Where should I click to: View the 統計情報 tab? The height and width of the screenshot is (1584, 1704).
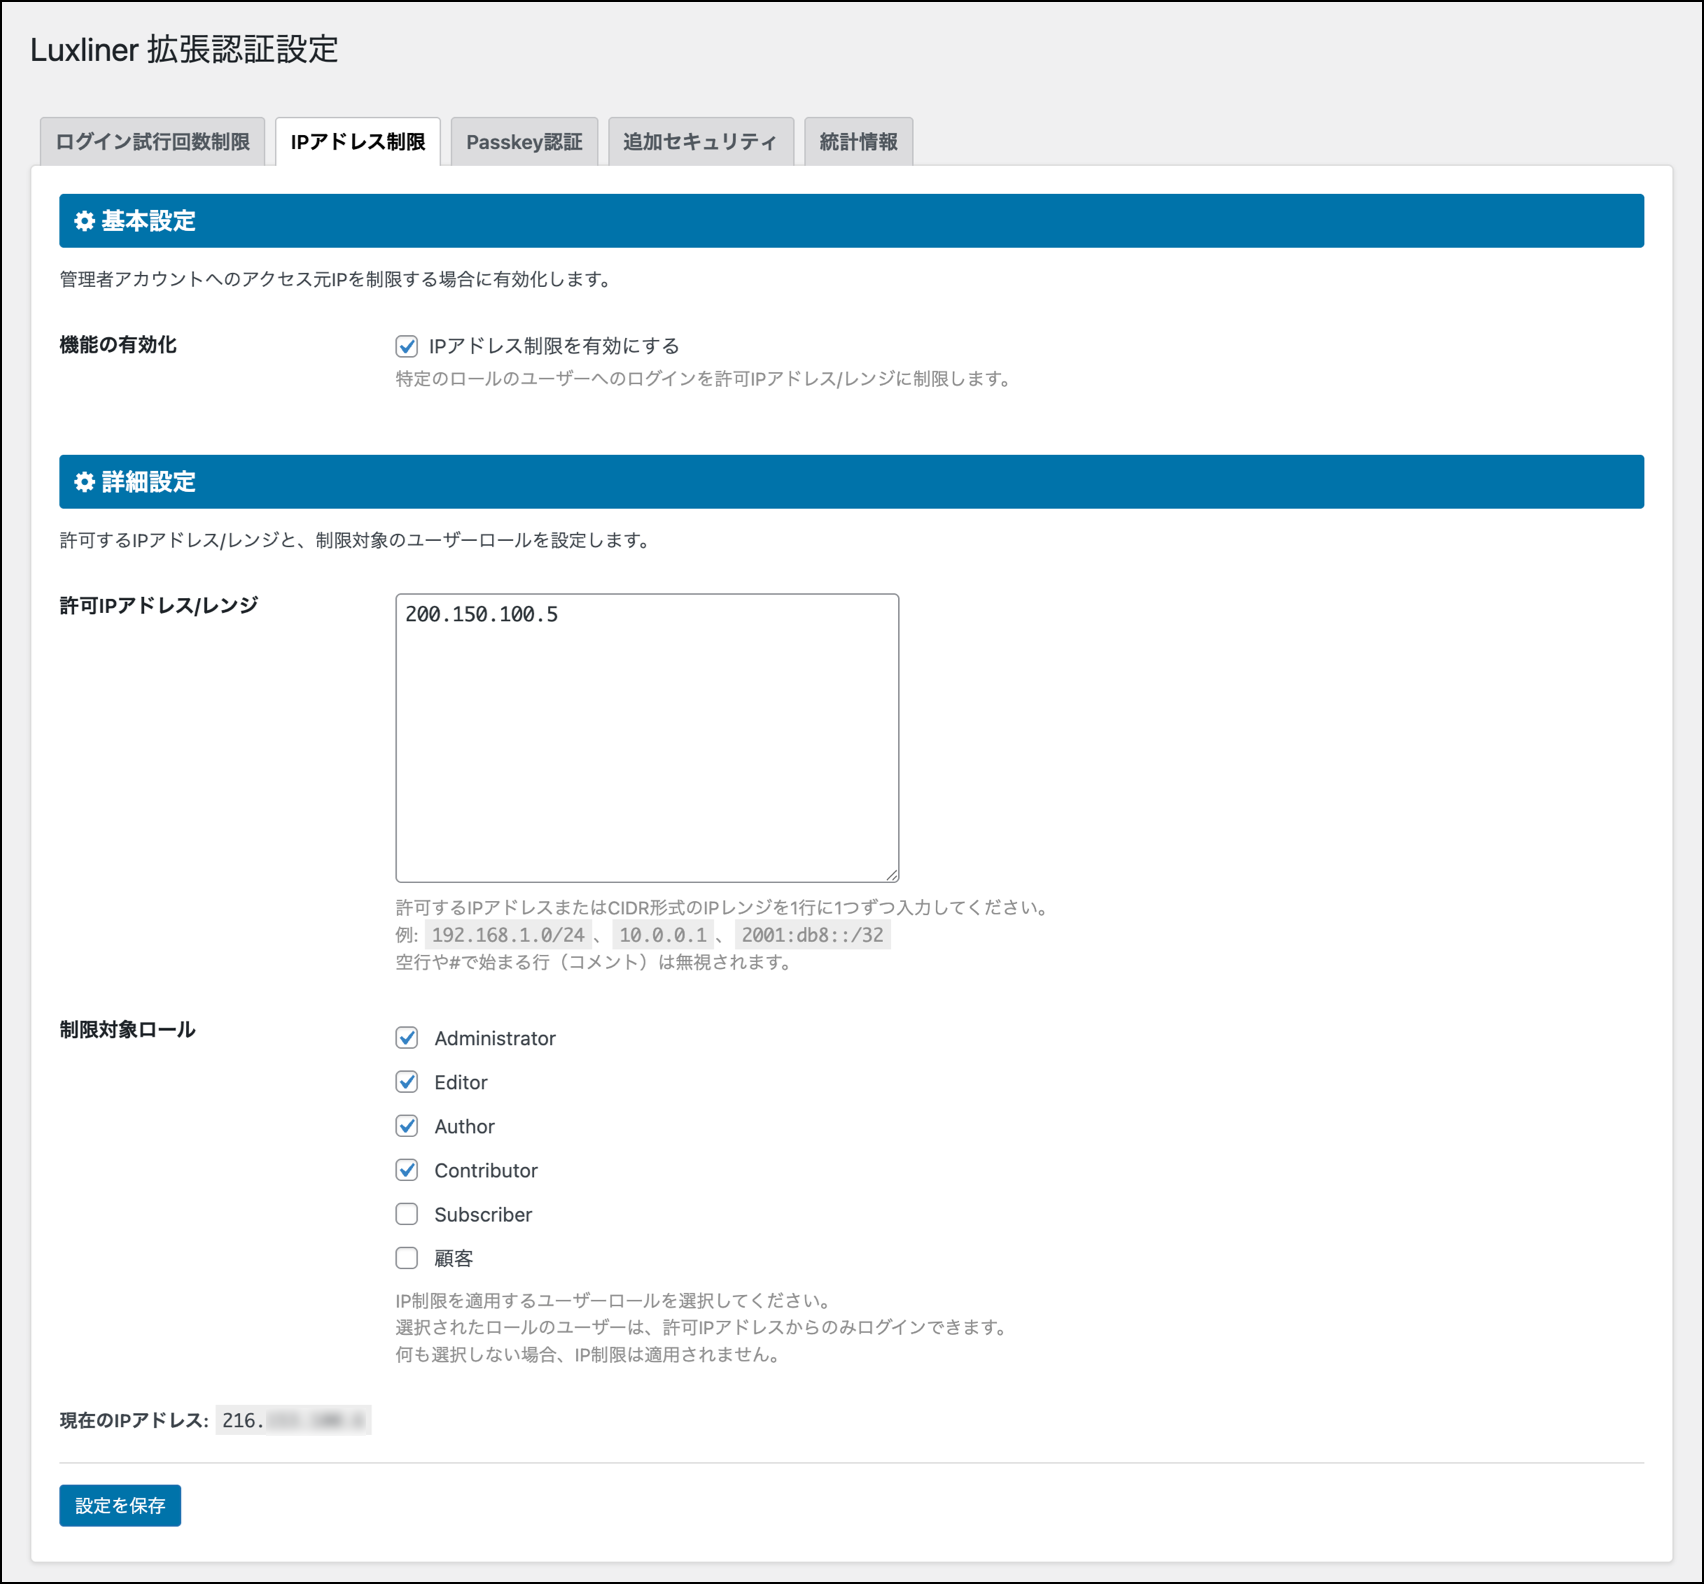(x=858, y=142)
